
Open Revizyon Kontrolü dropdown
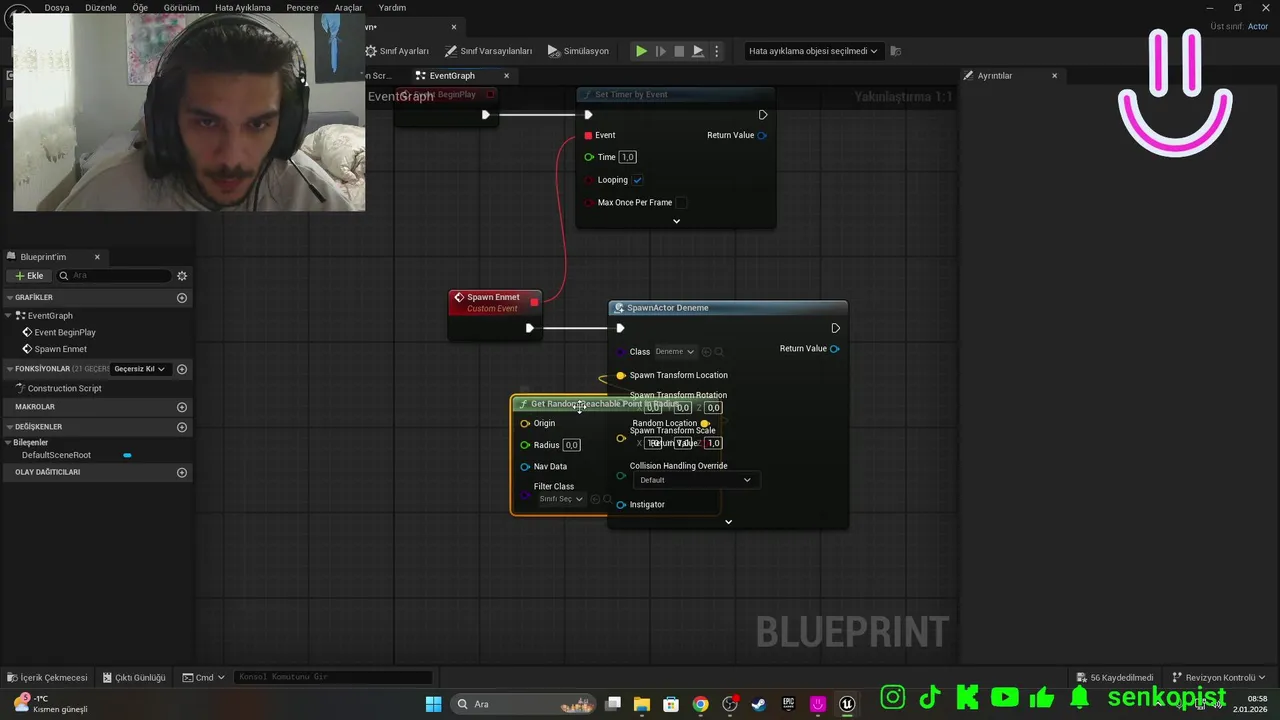tap(1218, 677)
